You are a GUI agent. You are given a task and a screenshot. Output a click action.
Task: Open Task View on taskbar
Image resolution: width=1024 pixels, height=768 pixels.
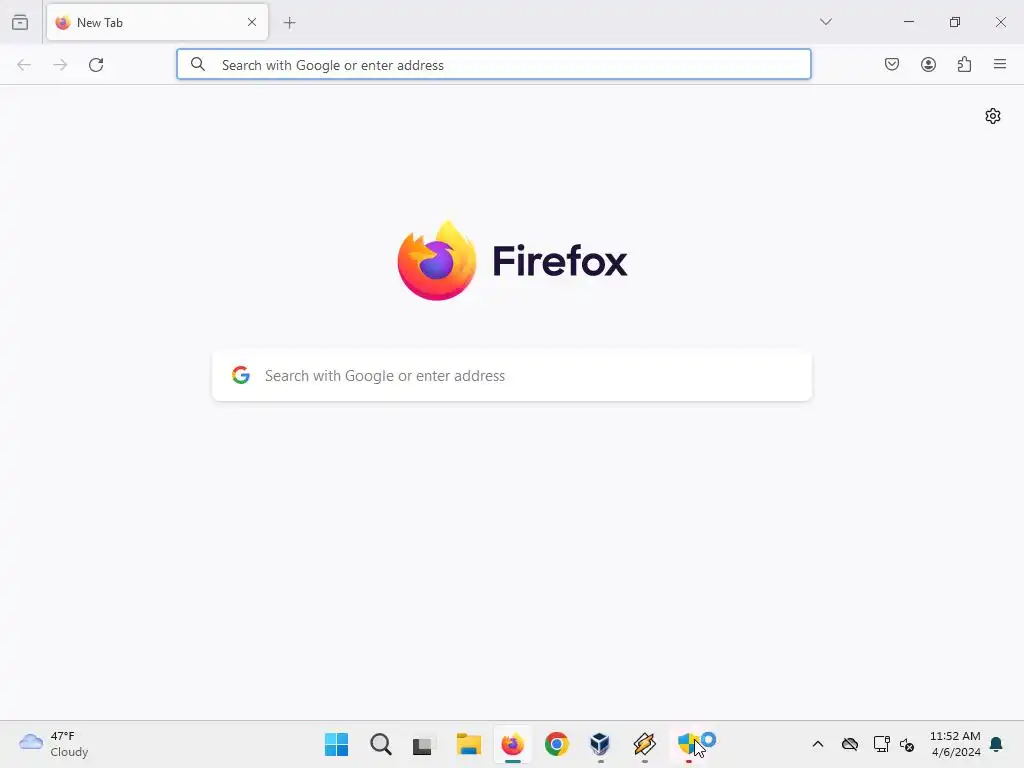423,744
